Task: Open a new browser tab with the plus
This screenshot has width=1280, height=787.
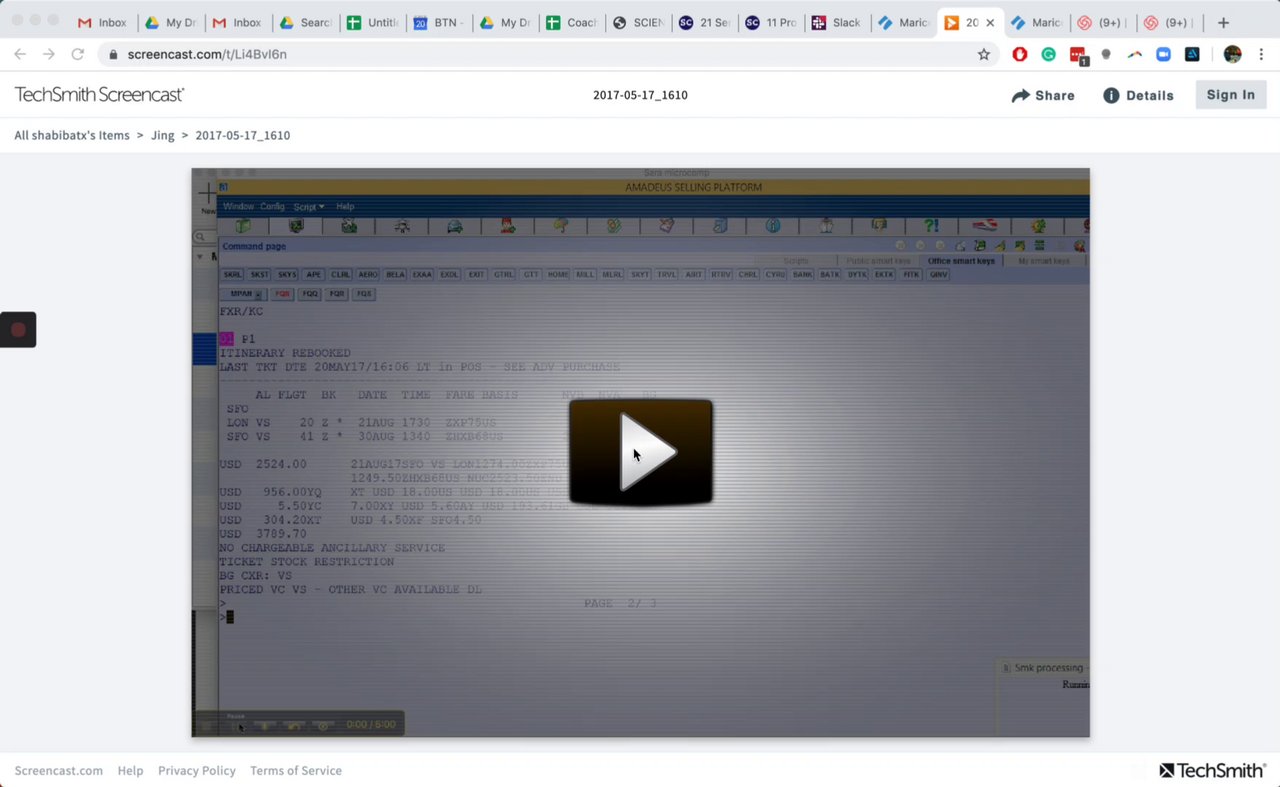Action: (x=1223, y=22)
